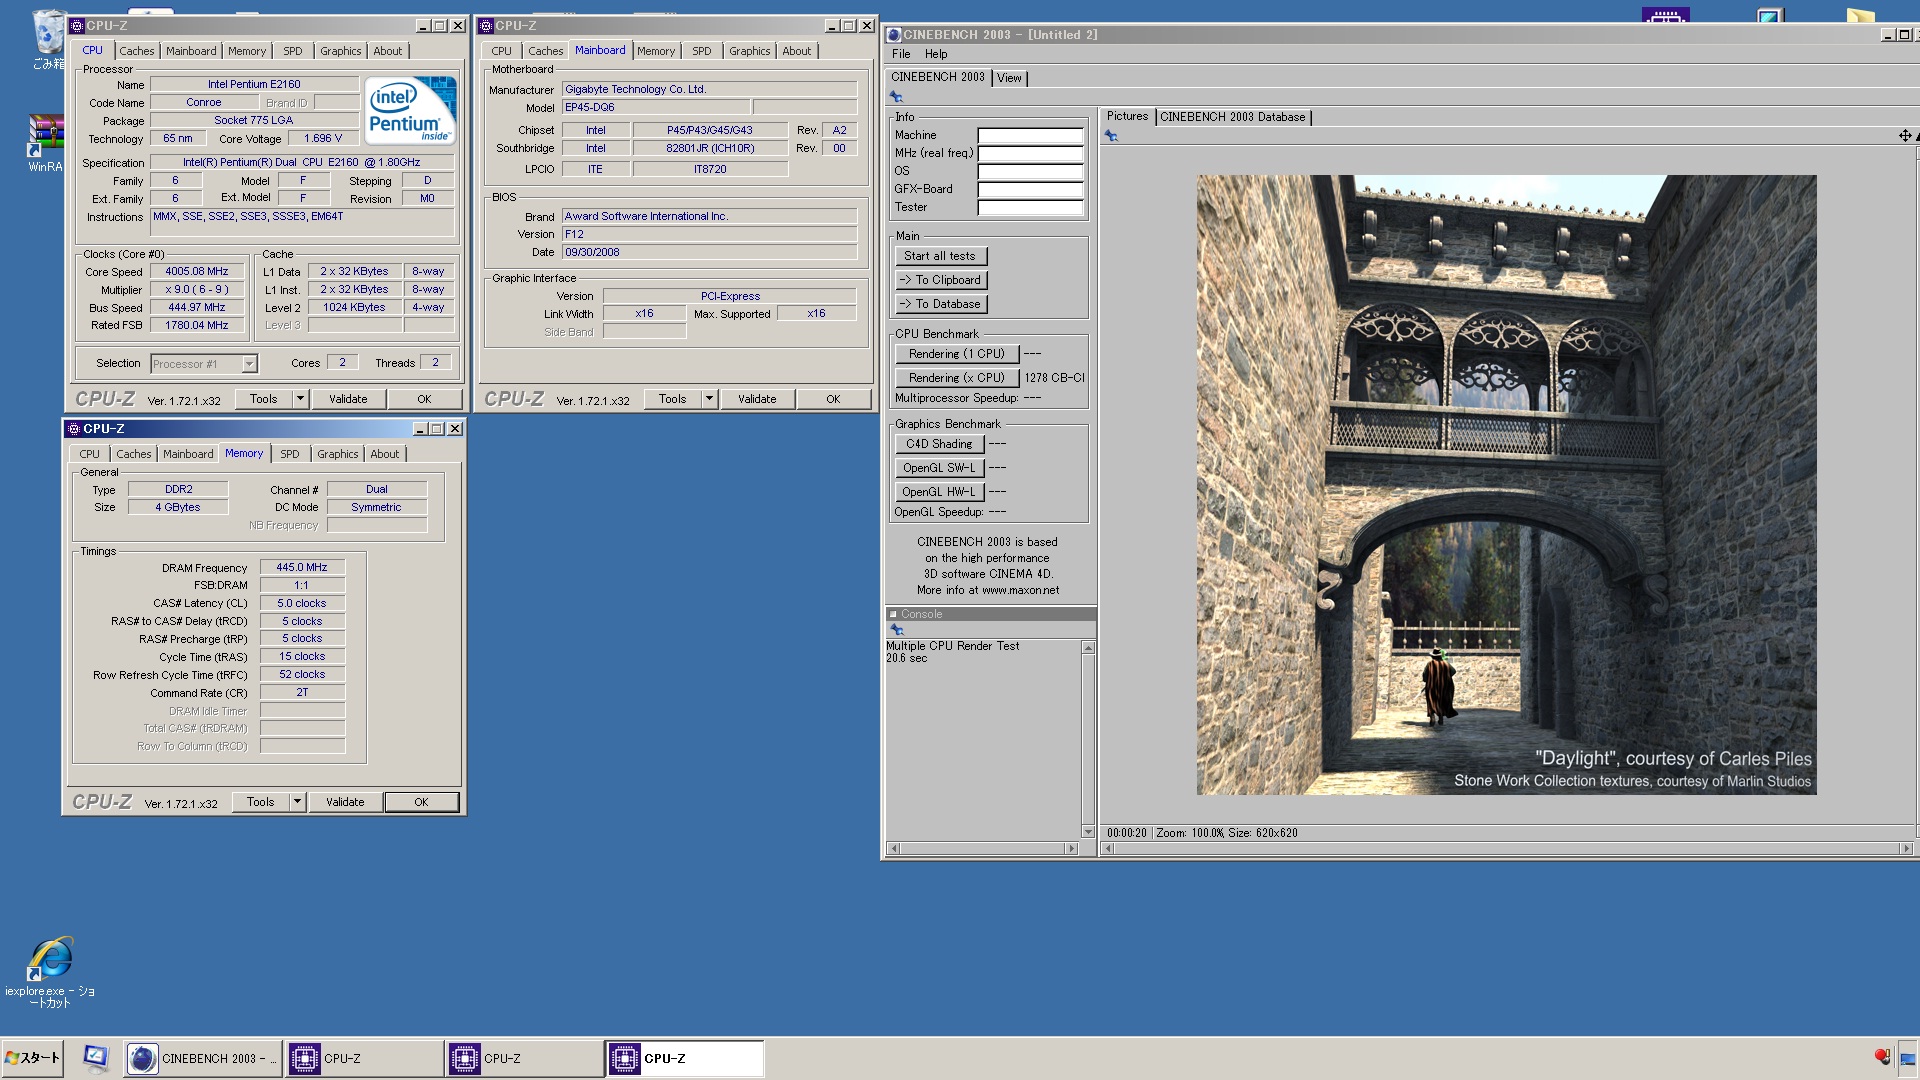Click the CINEBENCH 2003 title bar icon
Screen dimensions: 1920x1080
click(894, 35)
